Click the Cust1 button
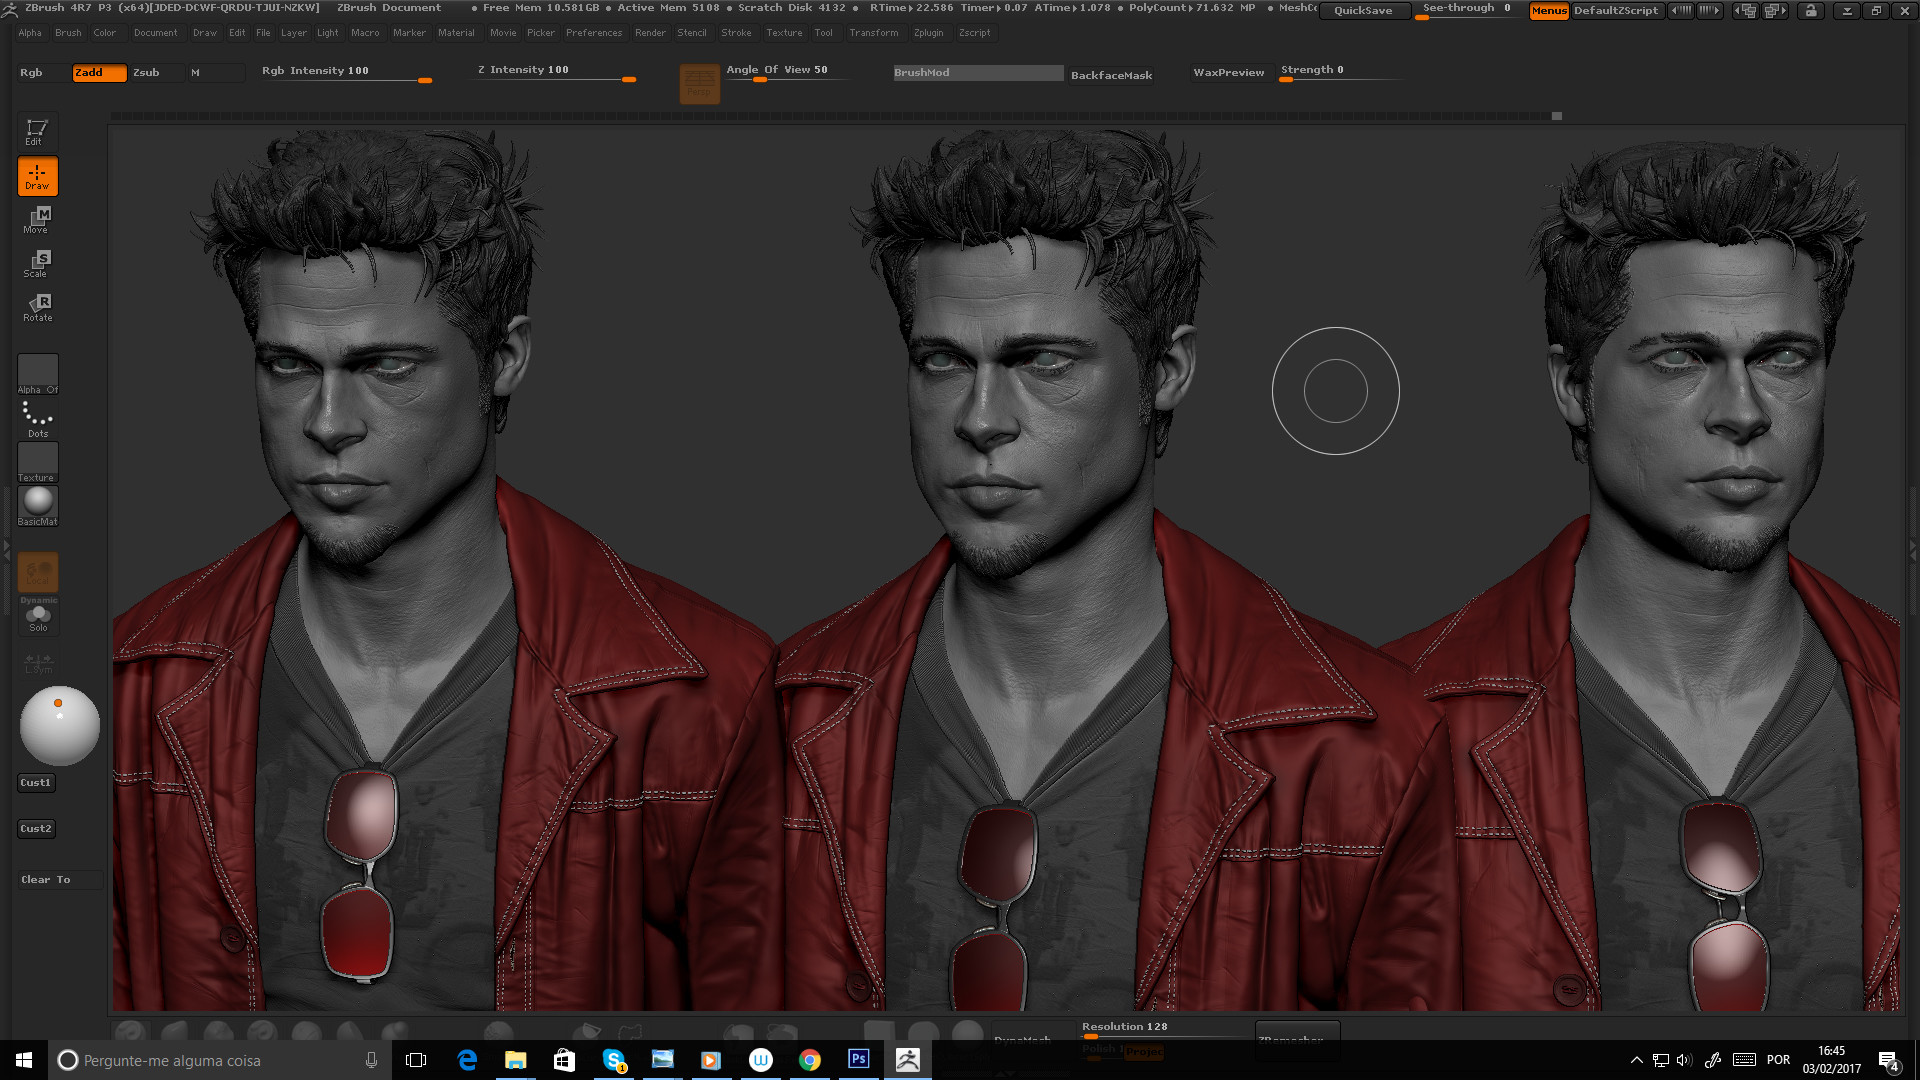Screen dimensions: 1920x1080 [x=36, y=783]
